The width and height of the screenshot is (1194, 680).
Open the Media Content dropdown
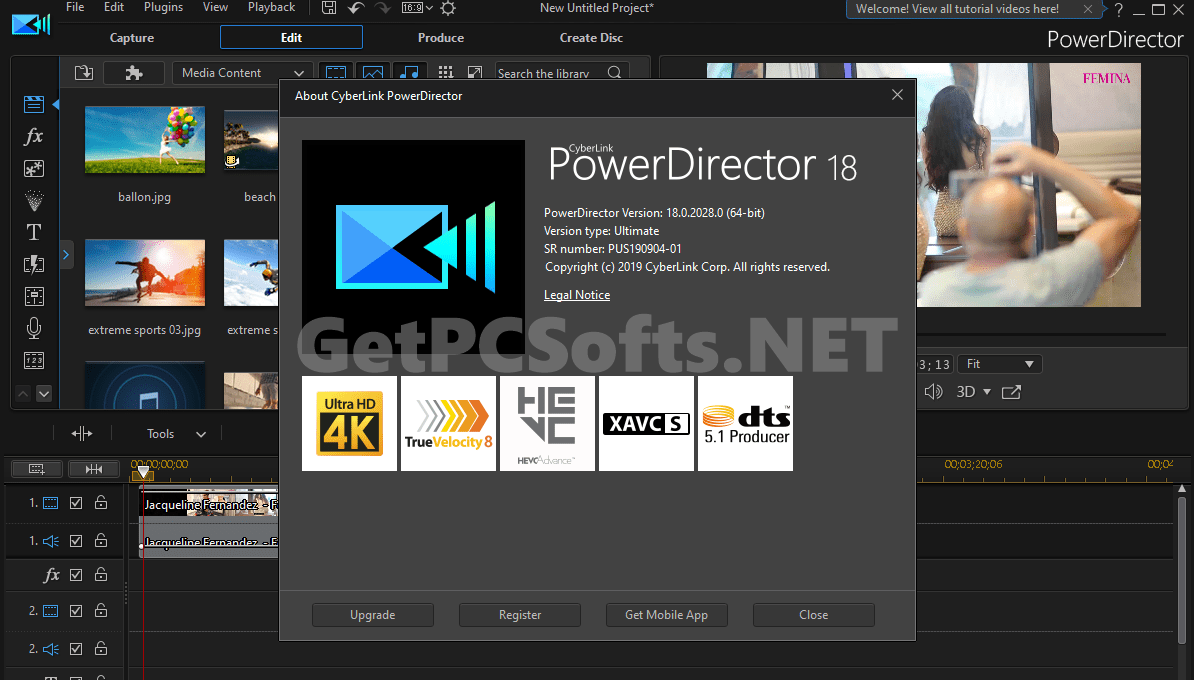coord(242,72)
